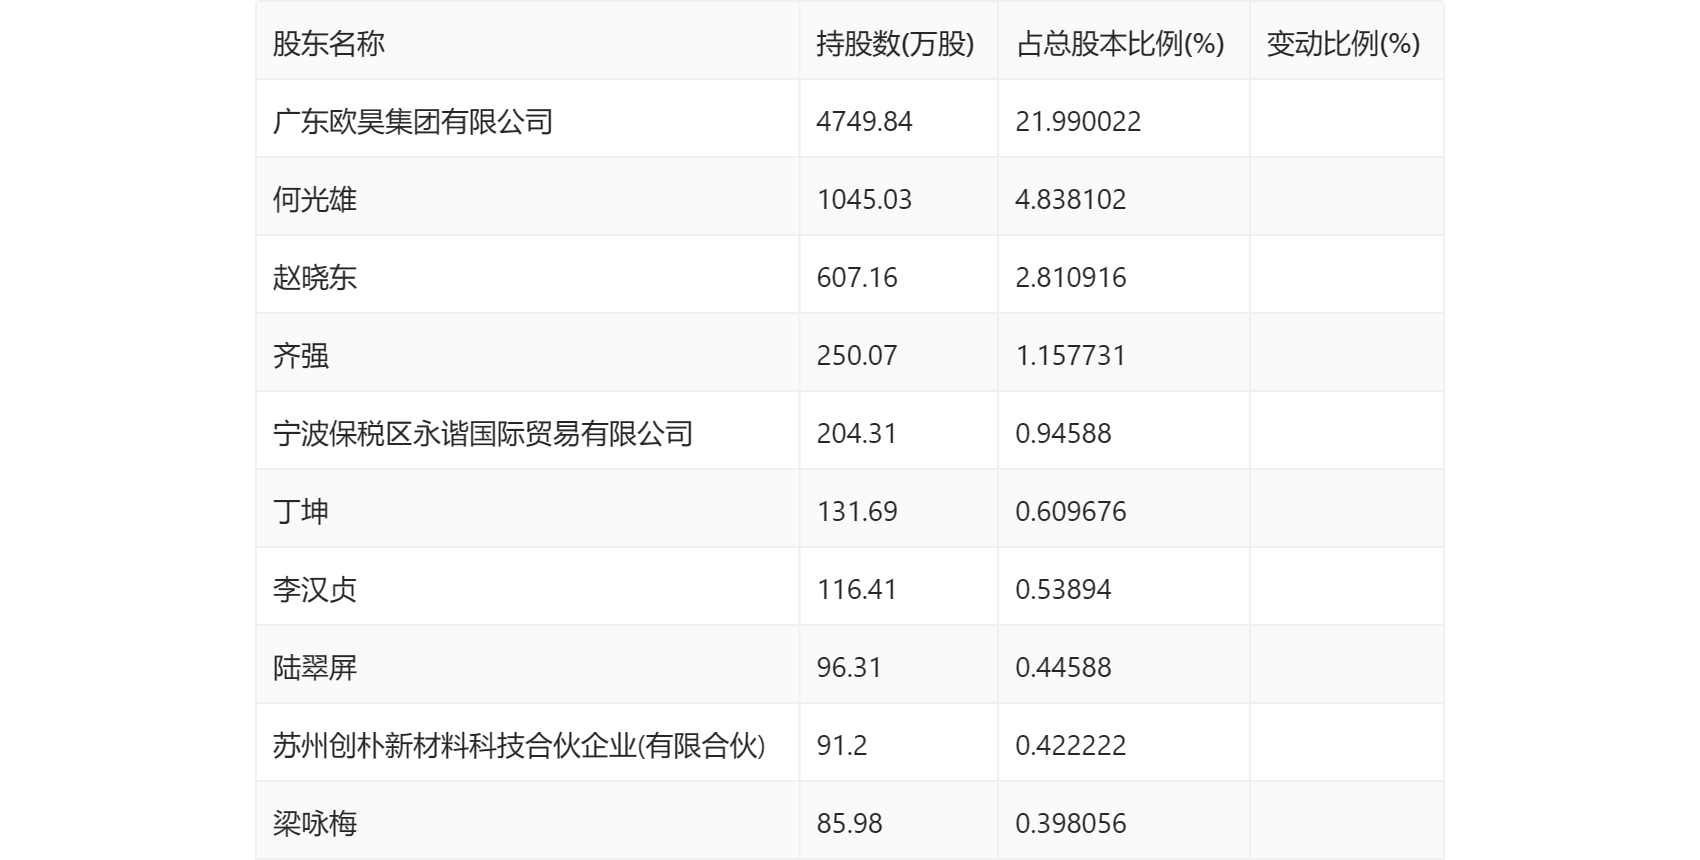Select shareholder 广东欧昊集团有限公司
1700x860 pixels.
coord(413,122)
